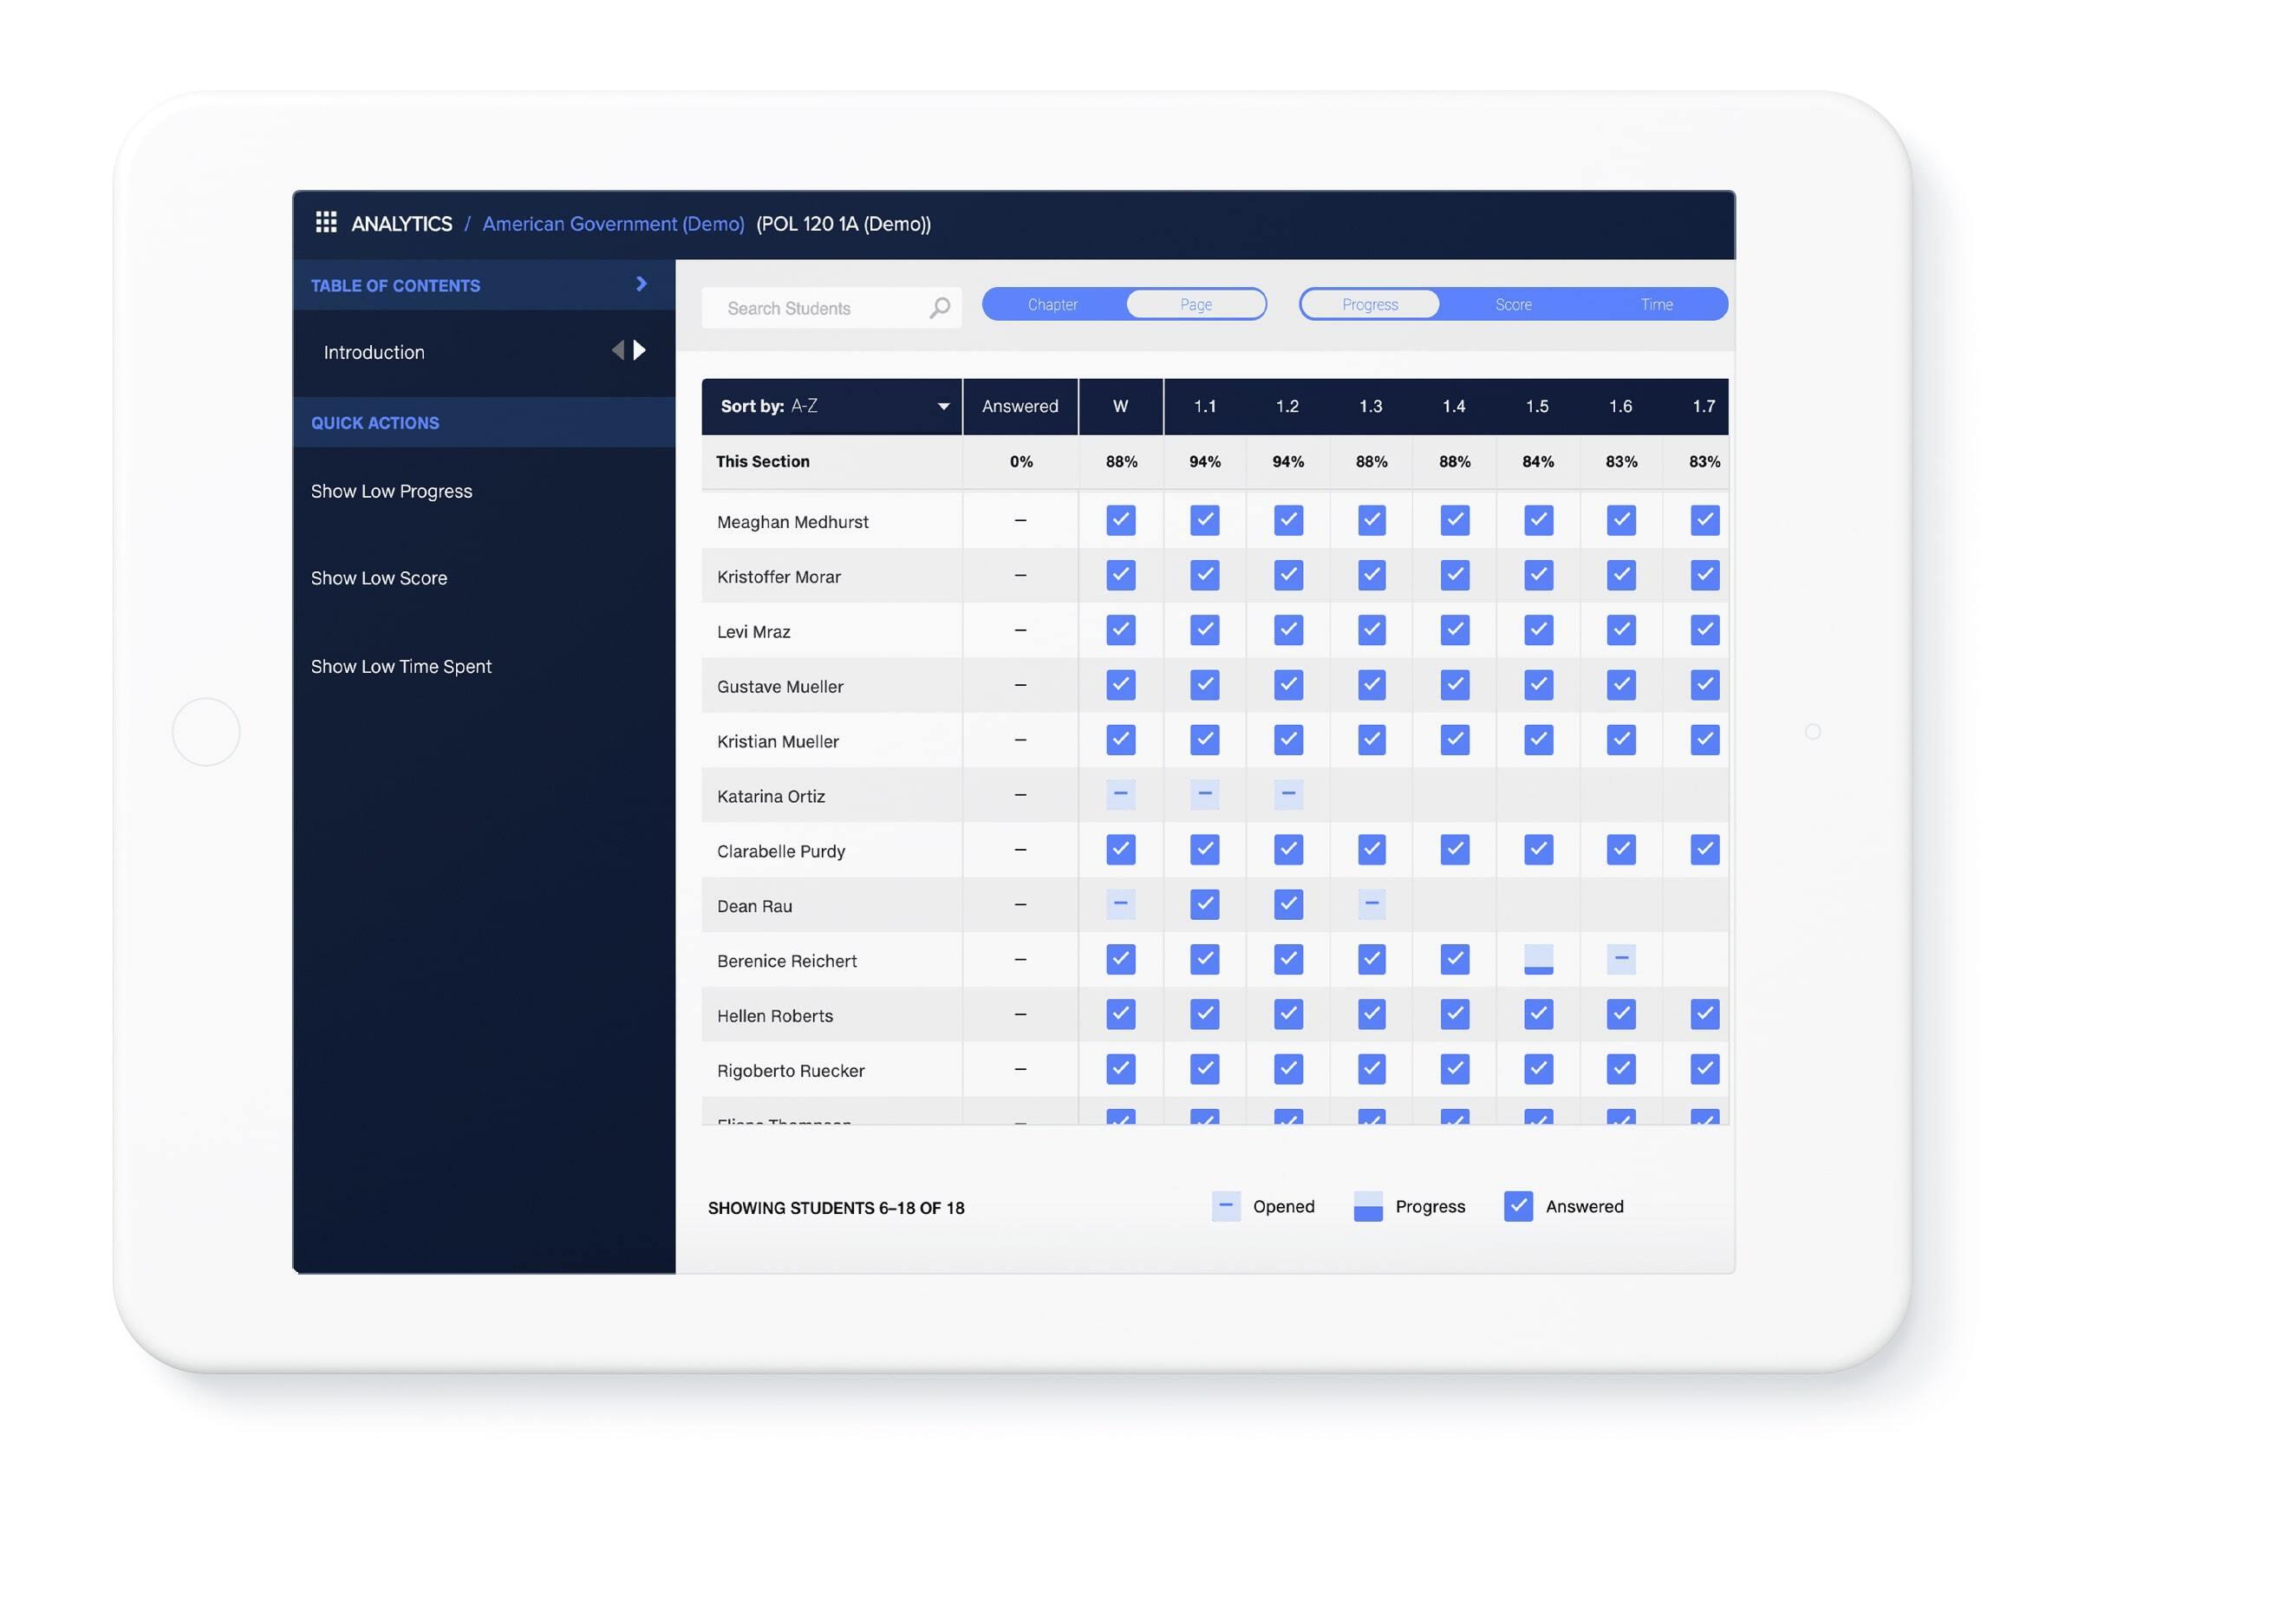The image size is (2274, 1624).
Task: Collapse the Table of Contents panel
Action: point(641,285)
